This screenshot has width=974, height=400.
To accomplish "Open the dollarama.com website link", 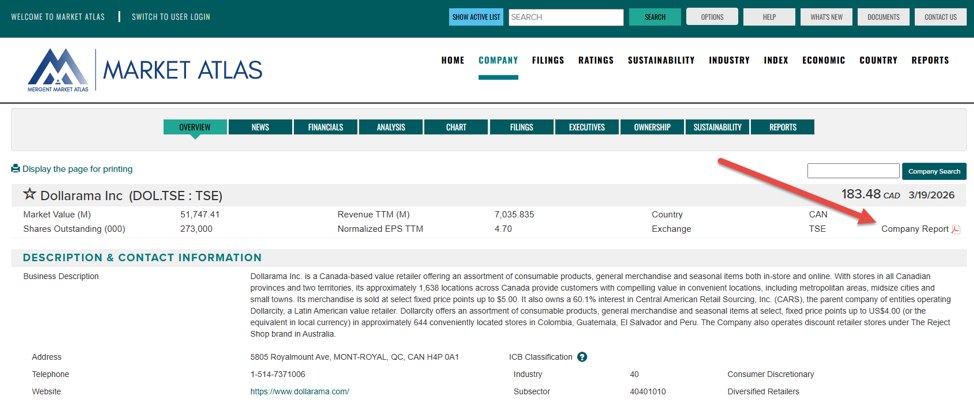I will click(x=300, y=392).
